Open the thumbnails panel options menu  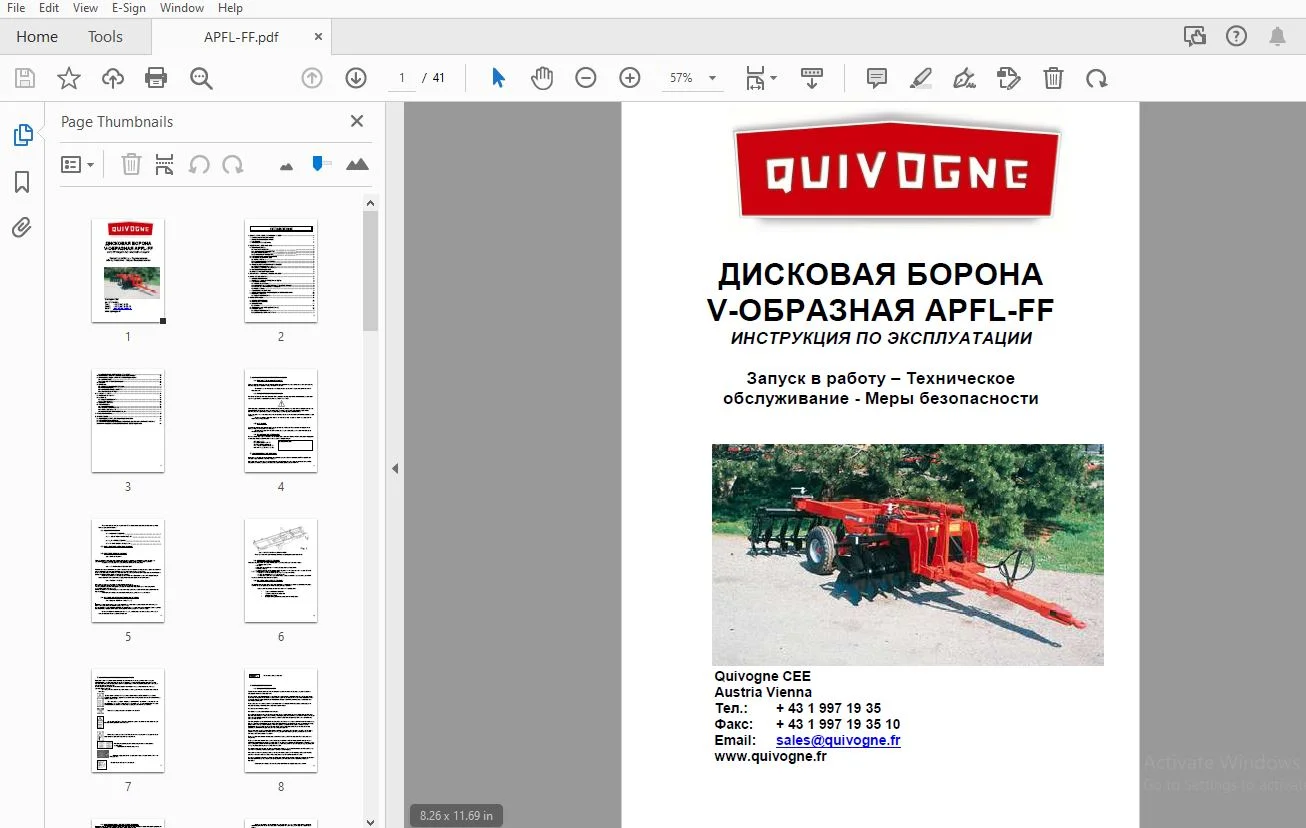coord(77,164)
